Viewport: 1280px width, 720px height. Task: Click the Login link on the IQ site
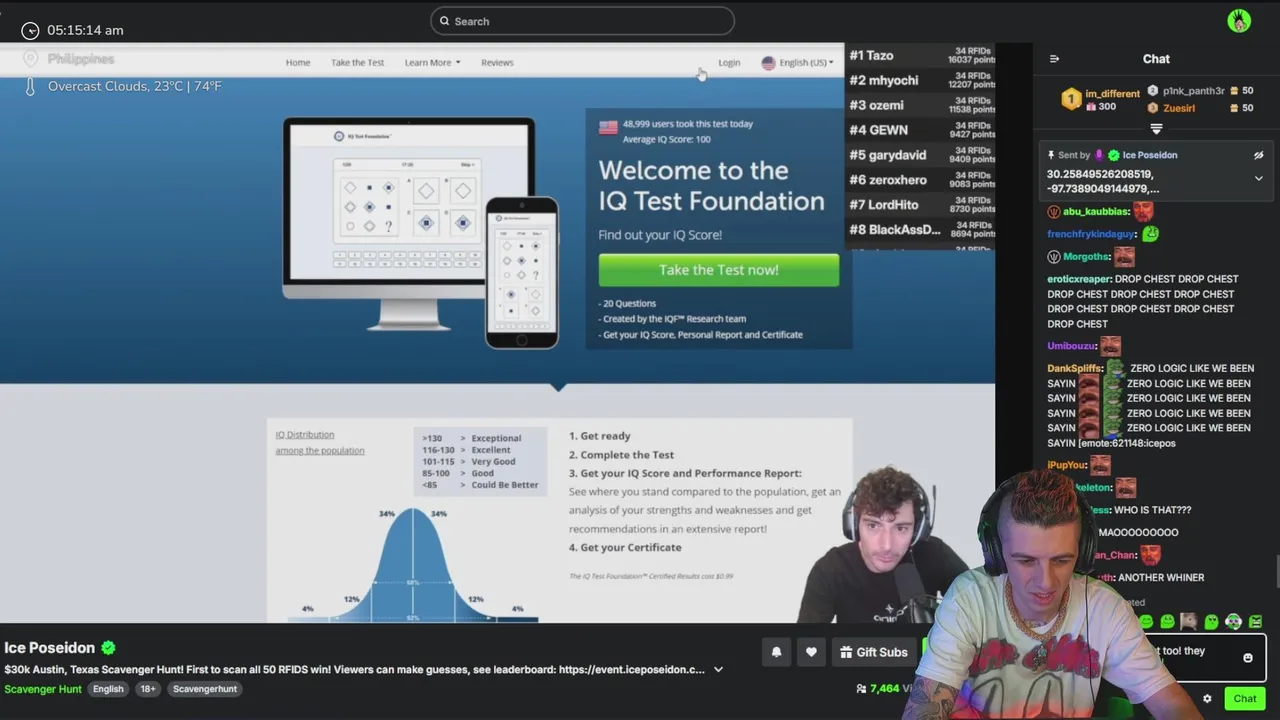click(729, 62)
